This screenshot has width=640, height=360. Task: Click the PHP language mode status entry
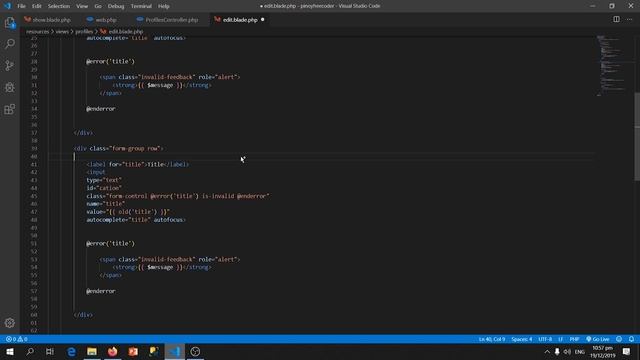click(574, 339)
